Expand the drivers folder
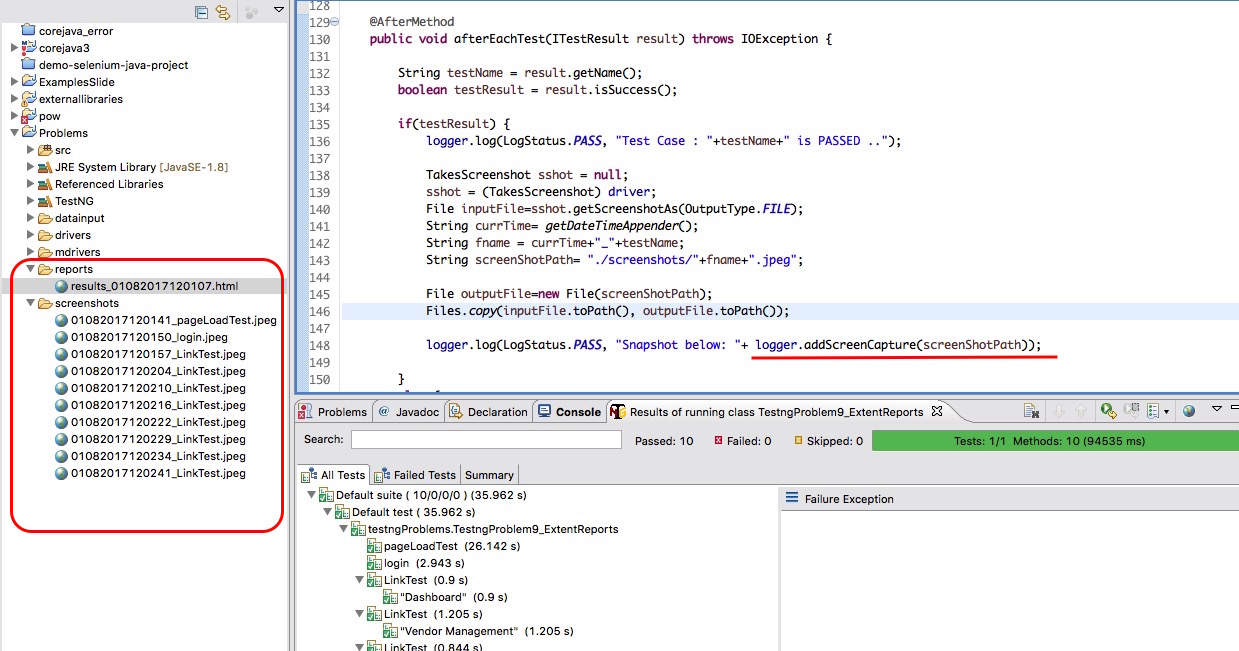Screen dimensions: 1239x651 click(30, 235)
